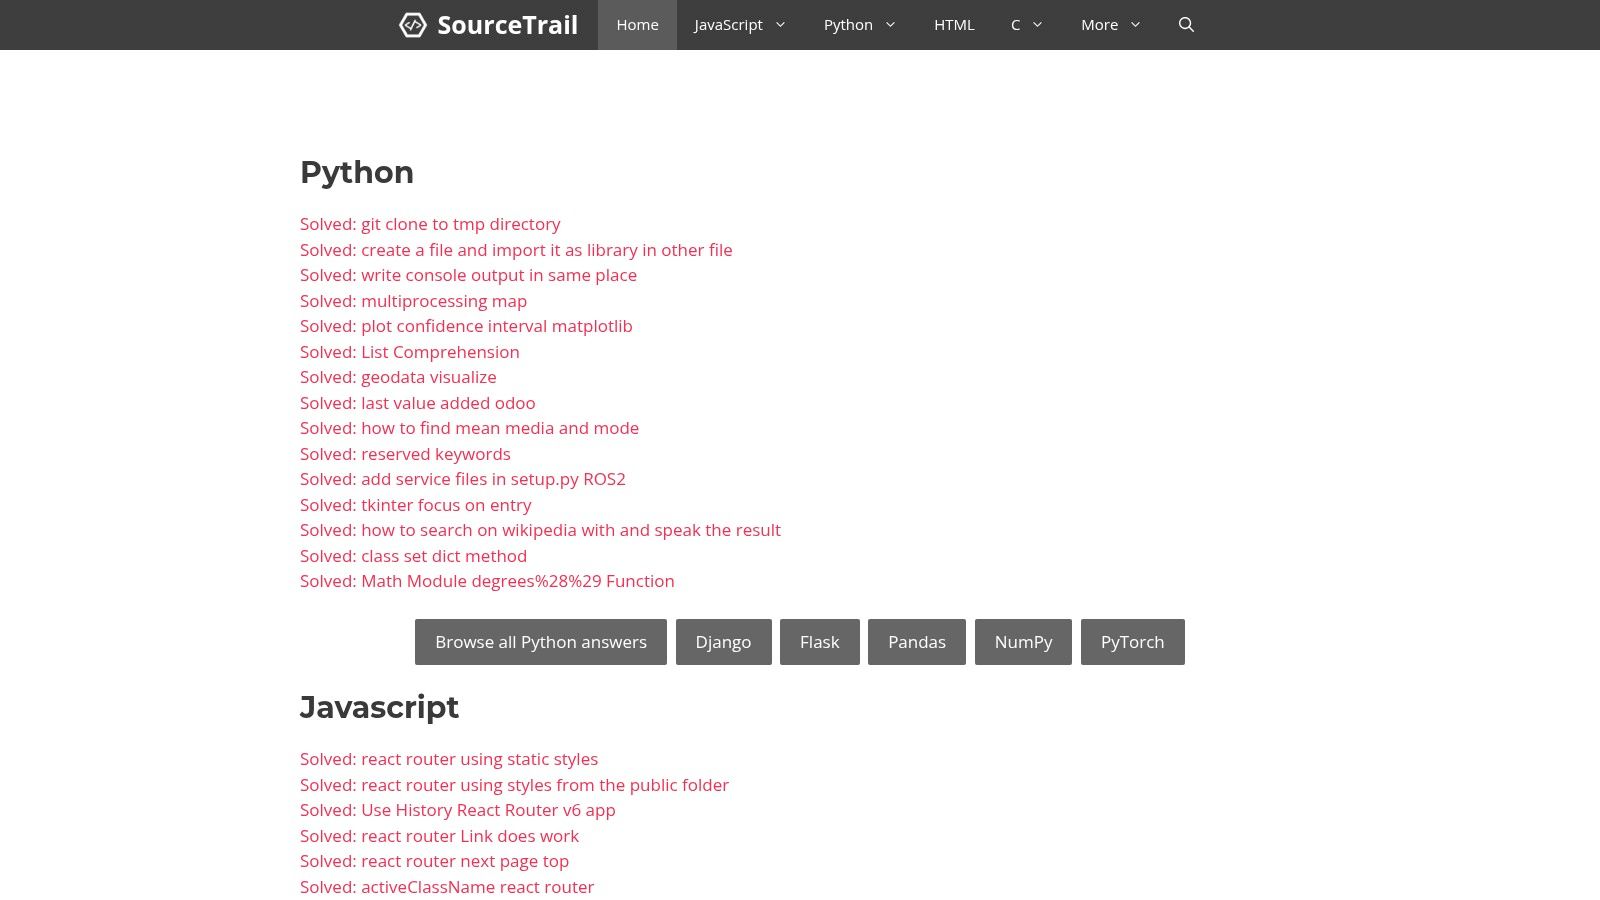This screenshot has width=1600, height=900.
Task: Click the Pandas button
Action: [917, 642]
